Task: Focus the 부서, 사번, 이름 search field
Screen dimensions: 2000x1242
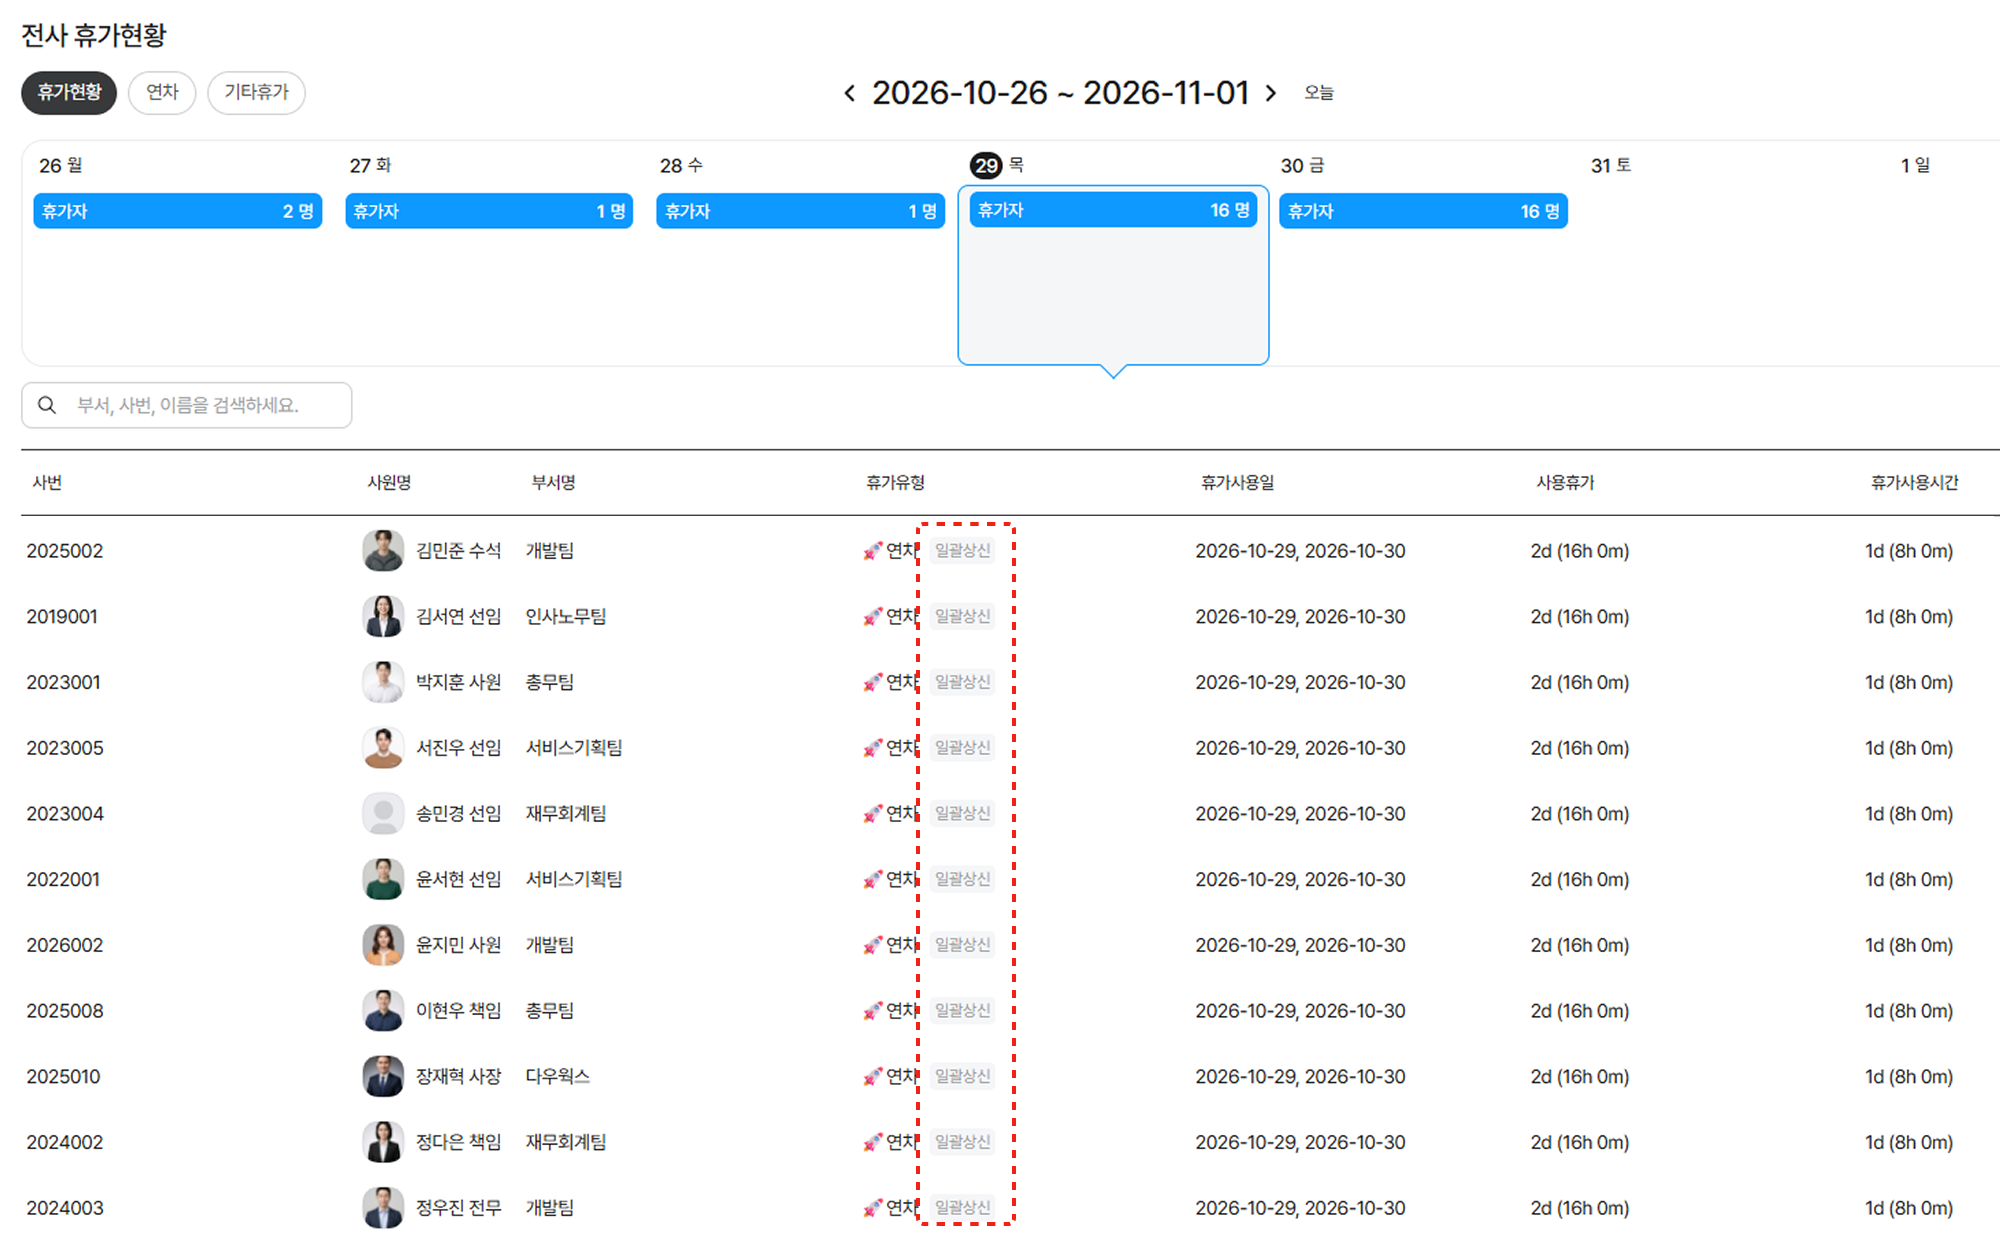Action: (187, 405)
